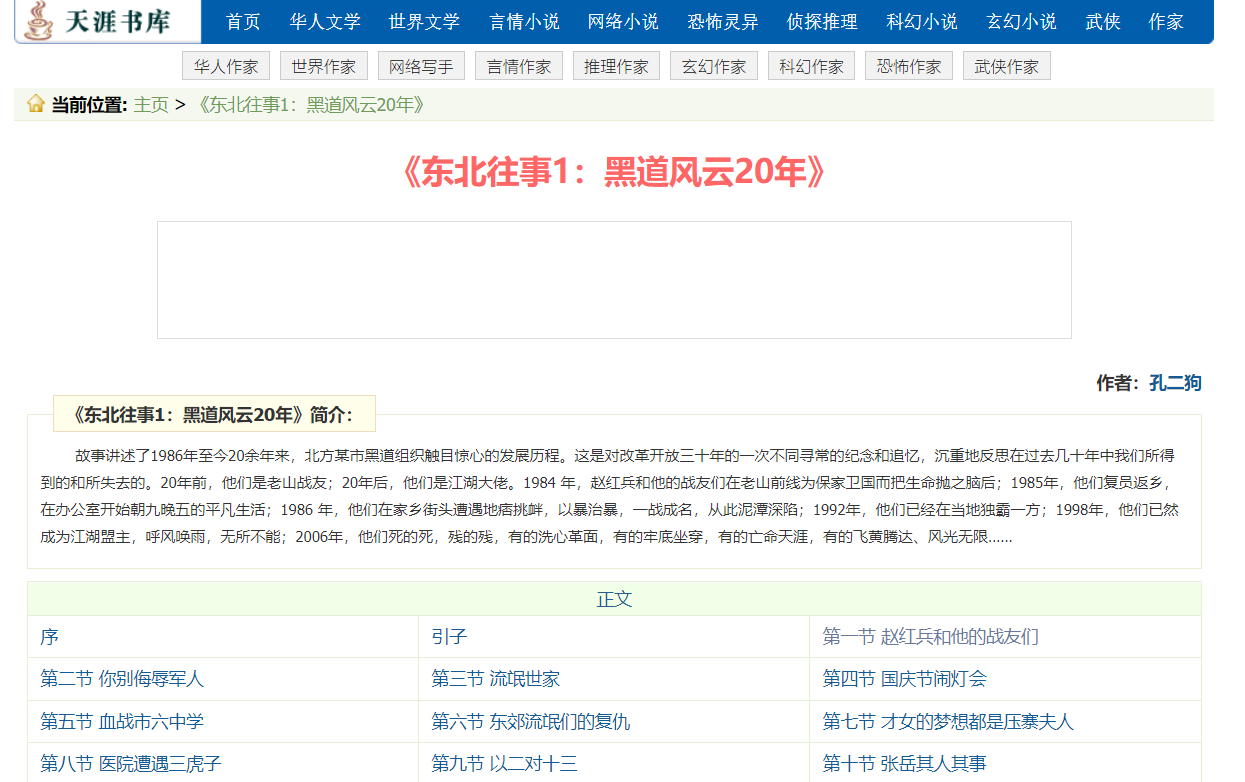This screenshot has width=1245, height=782.
Task: Select 世界文学 from the top navigation
Action: [424, 22]
